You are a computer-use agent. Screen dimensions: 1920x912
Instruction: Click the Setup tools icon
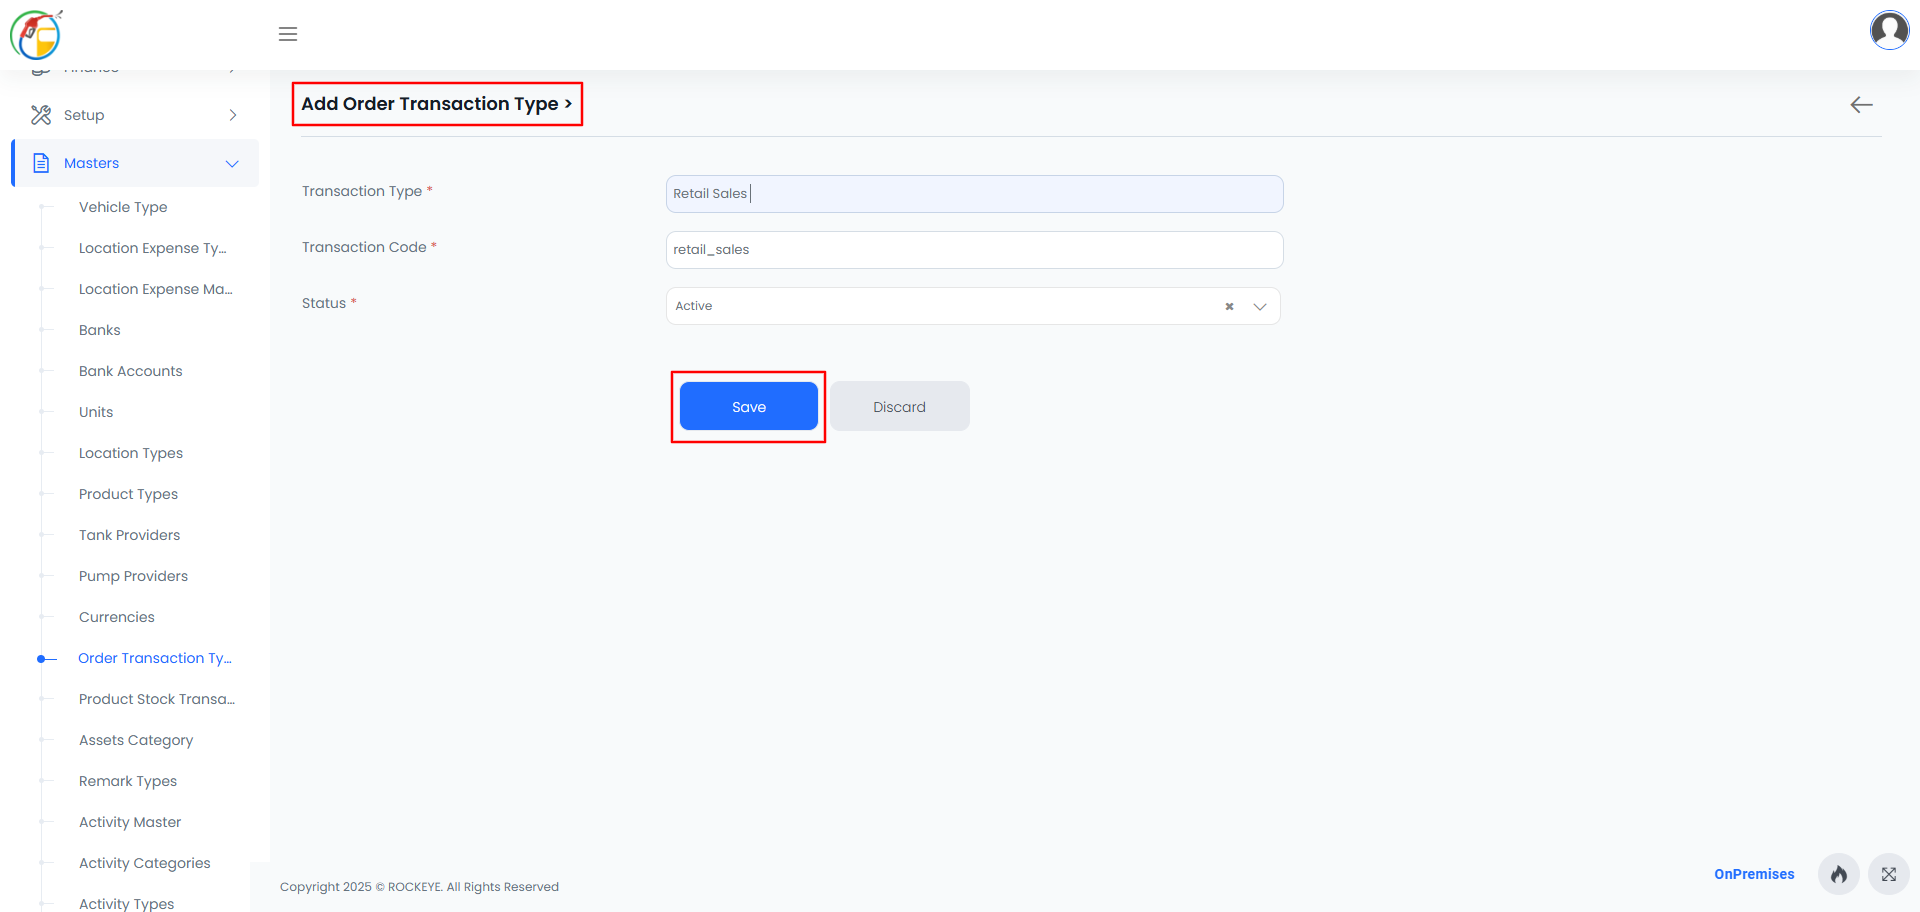point(41,115)
